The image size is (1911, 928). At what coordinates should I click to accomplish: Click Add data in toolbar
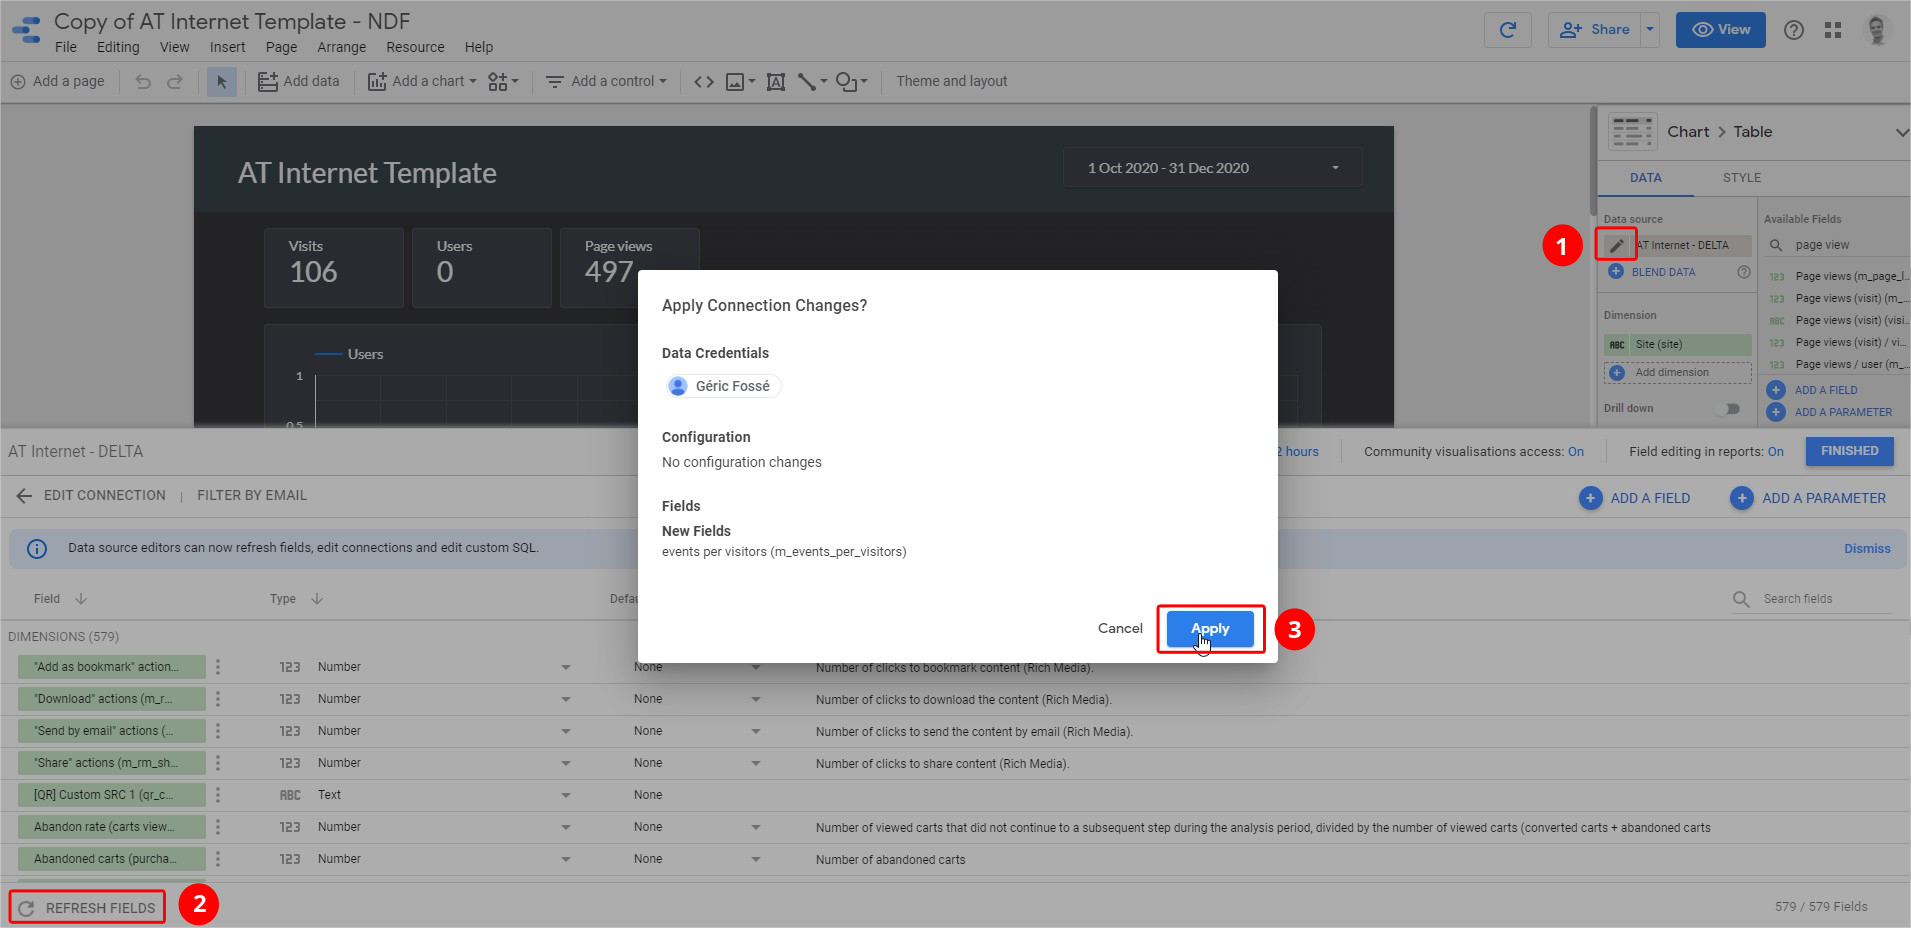click(299, 81)
